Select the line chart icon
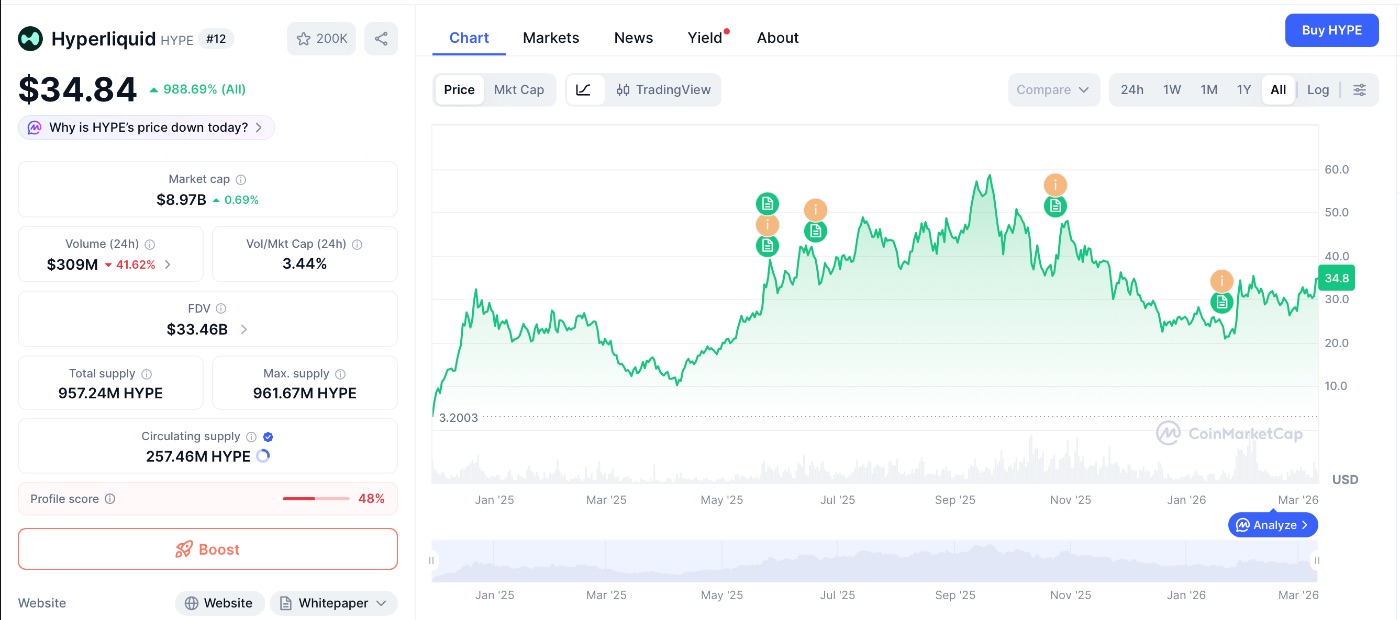Screen dimensions: 1400x620 click(x=584, y=90)
